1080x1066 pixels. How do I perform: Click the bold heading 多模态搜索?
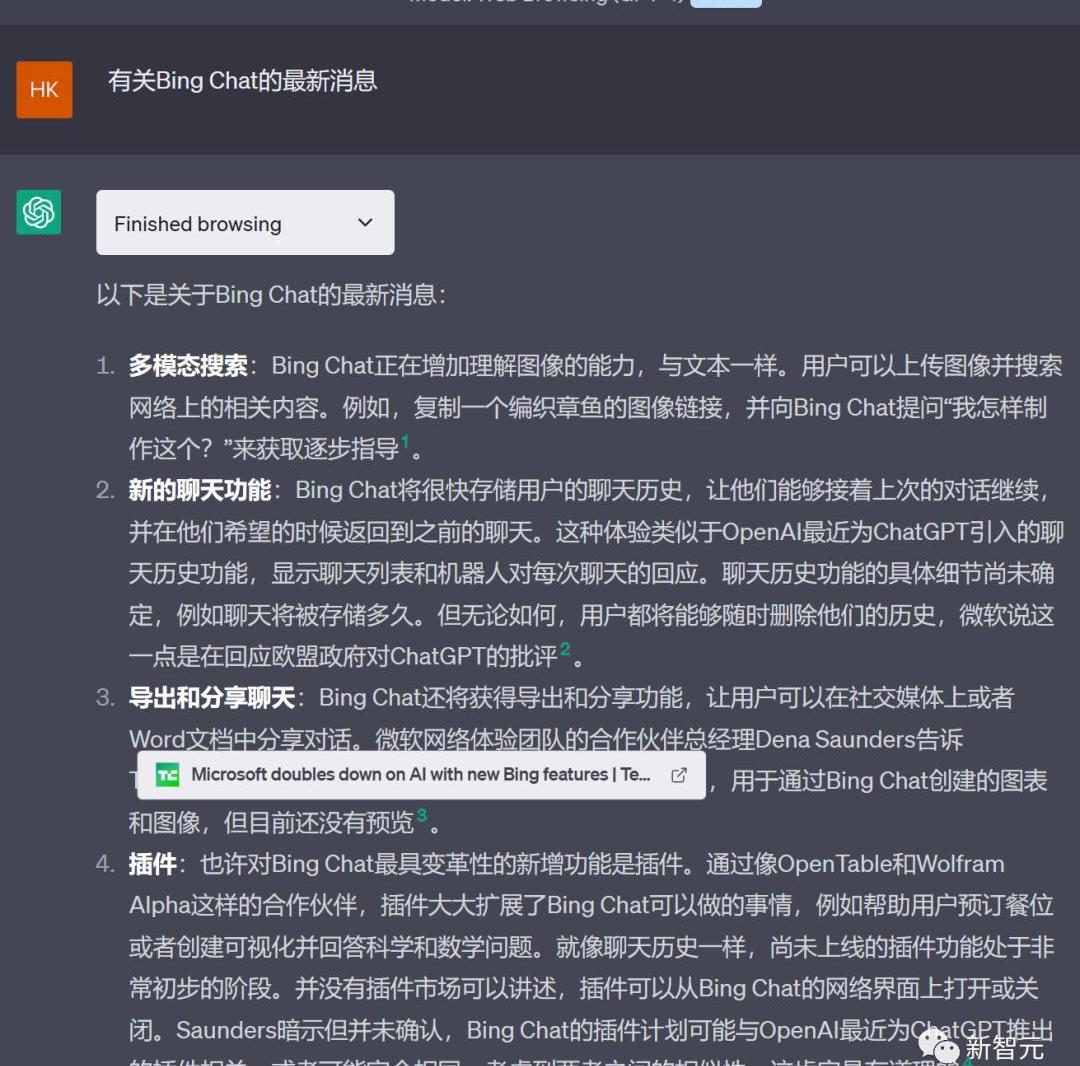point(188,366)
